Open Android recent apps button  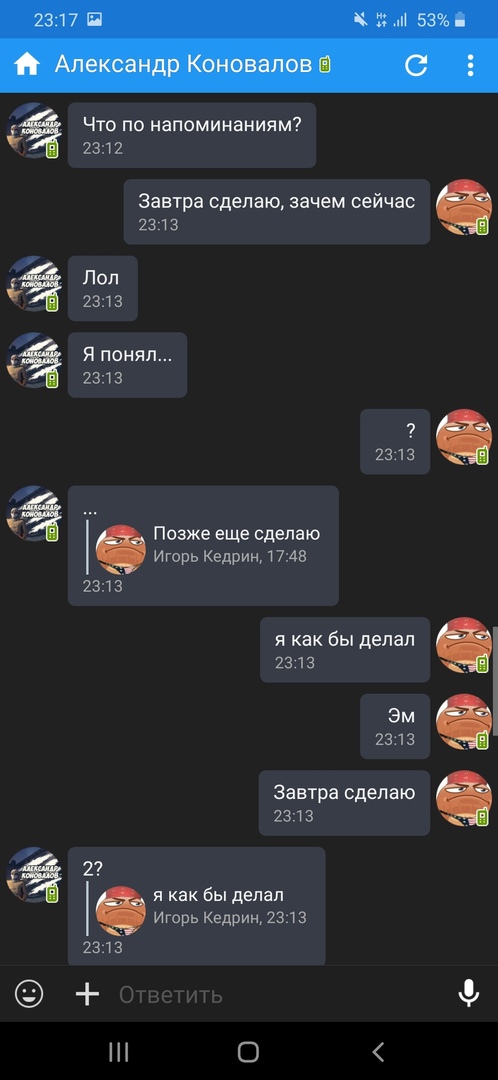(118, 1052)
